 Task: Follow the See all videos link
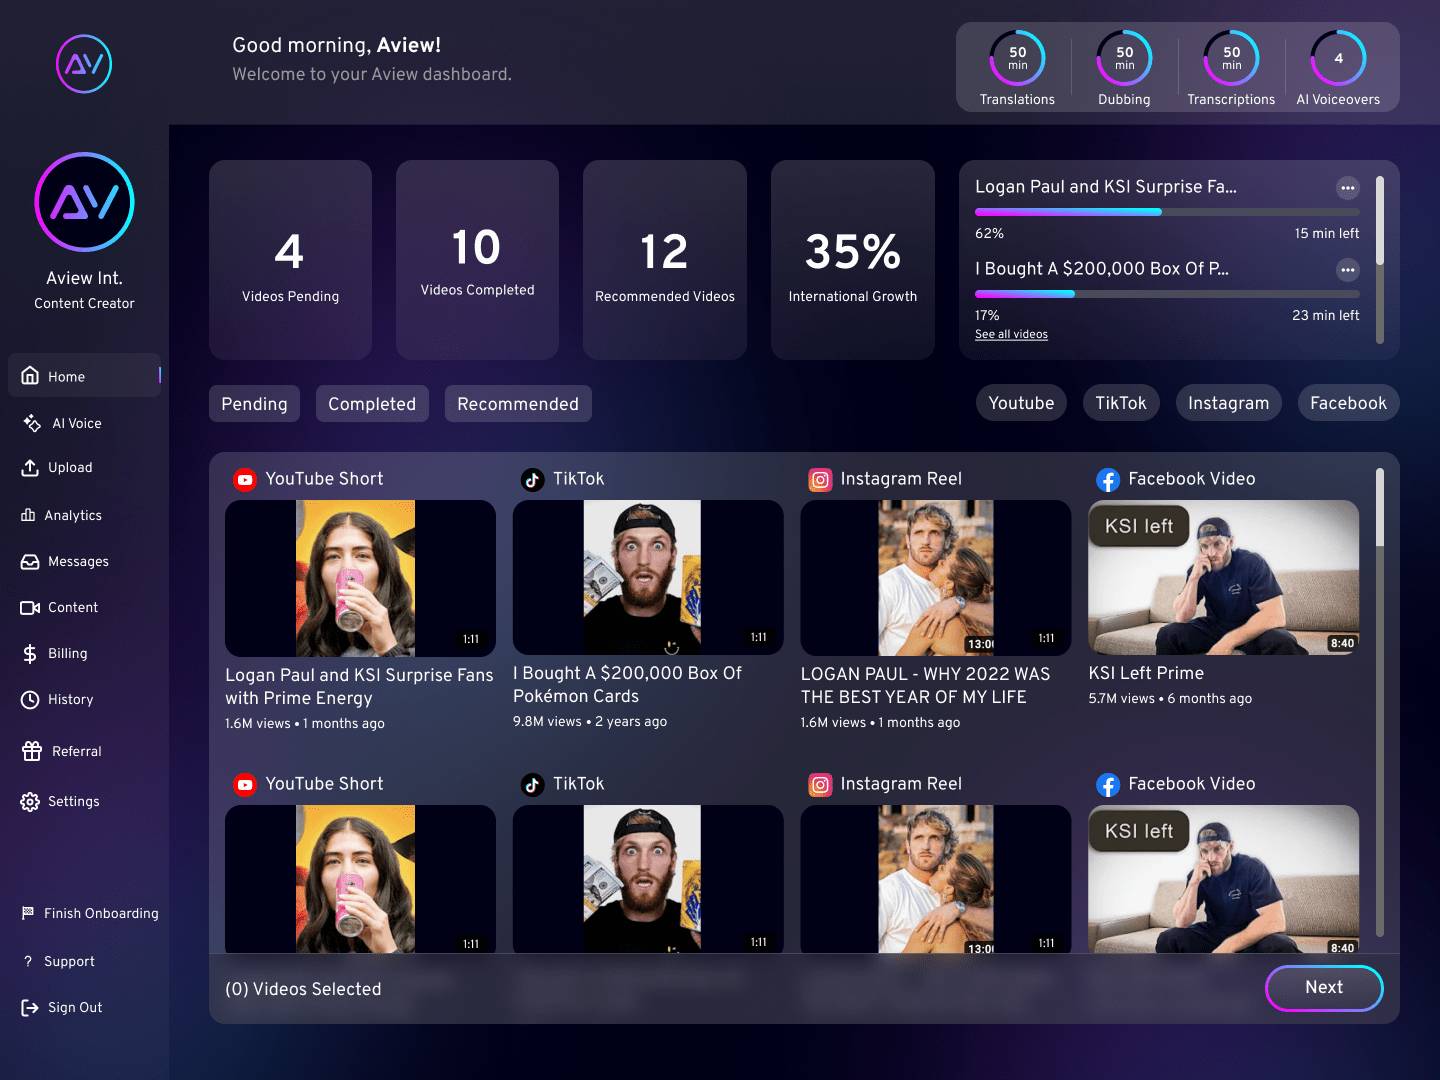coord(1011,334)
